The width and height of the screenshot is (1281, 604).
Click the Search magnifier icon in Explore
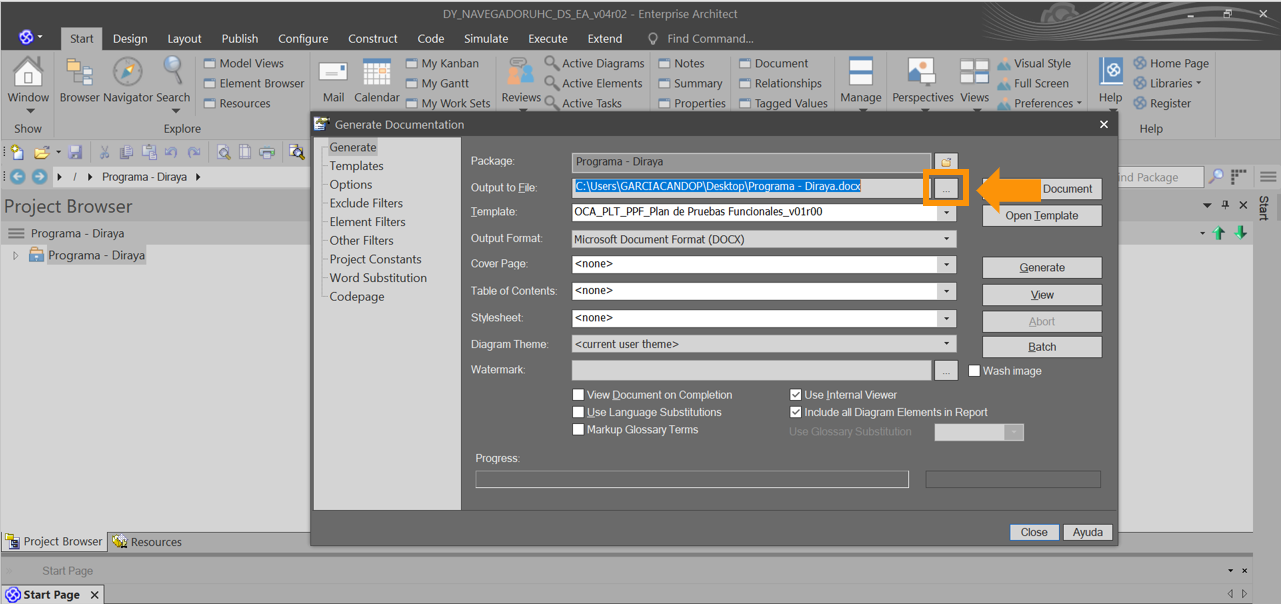tap(173, 72)
